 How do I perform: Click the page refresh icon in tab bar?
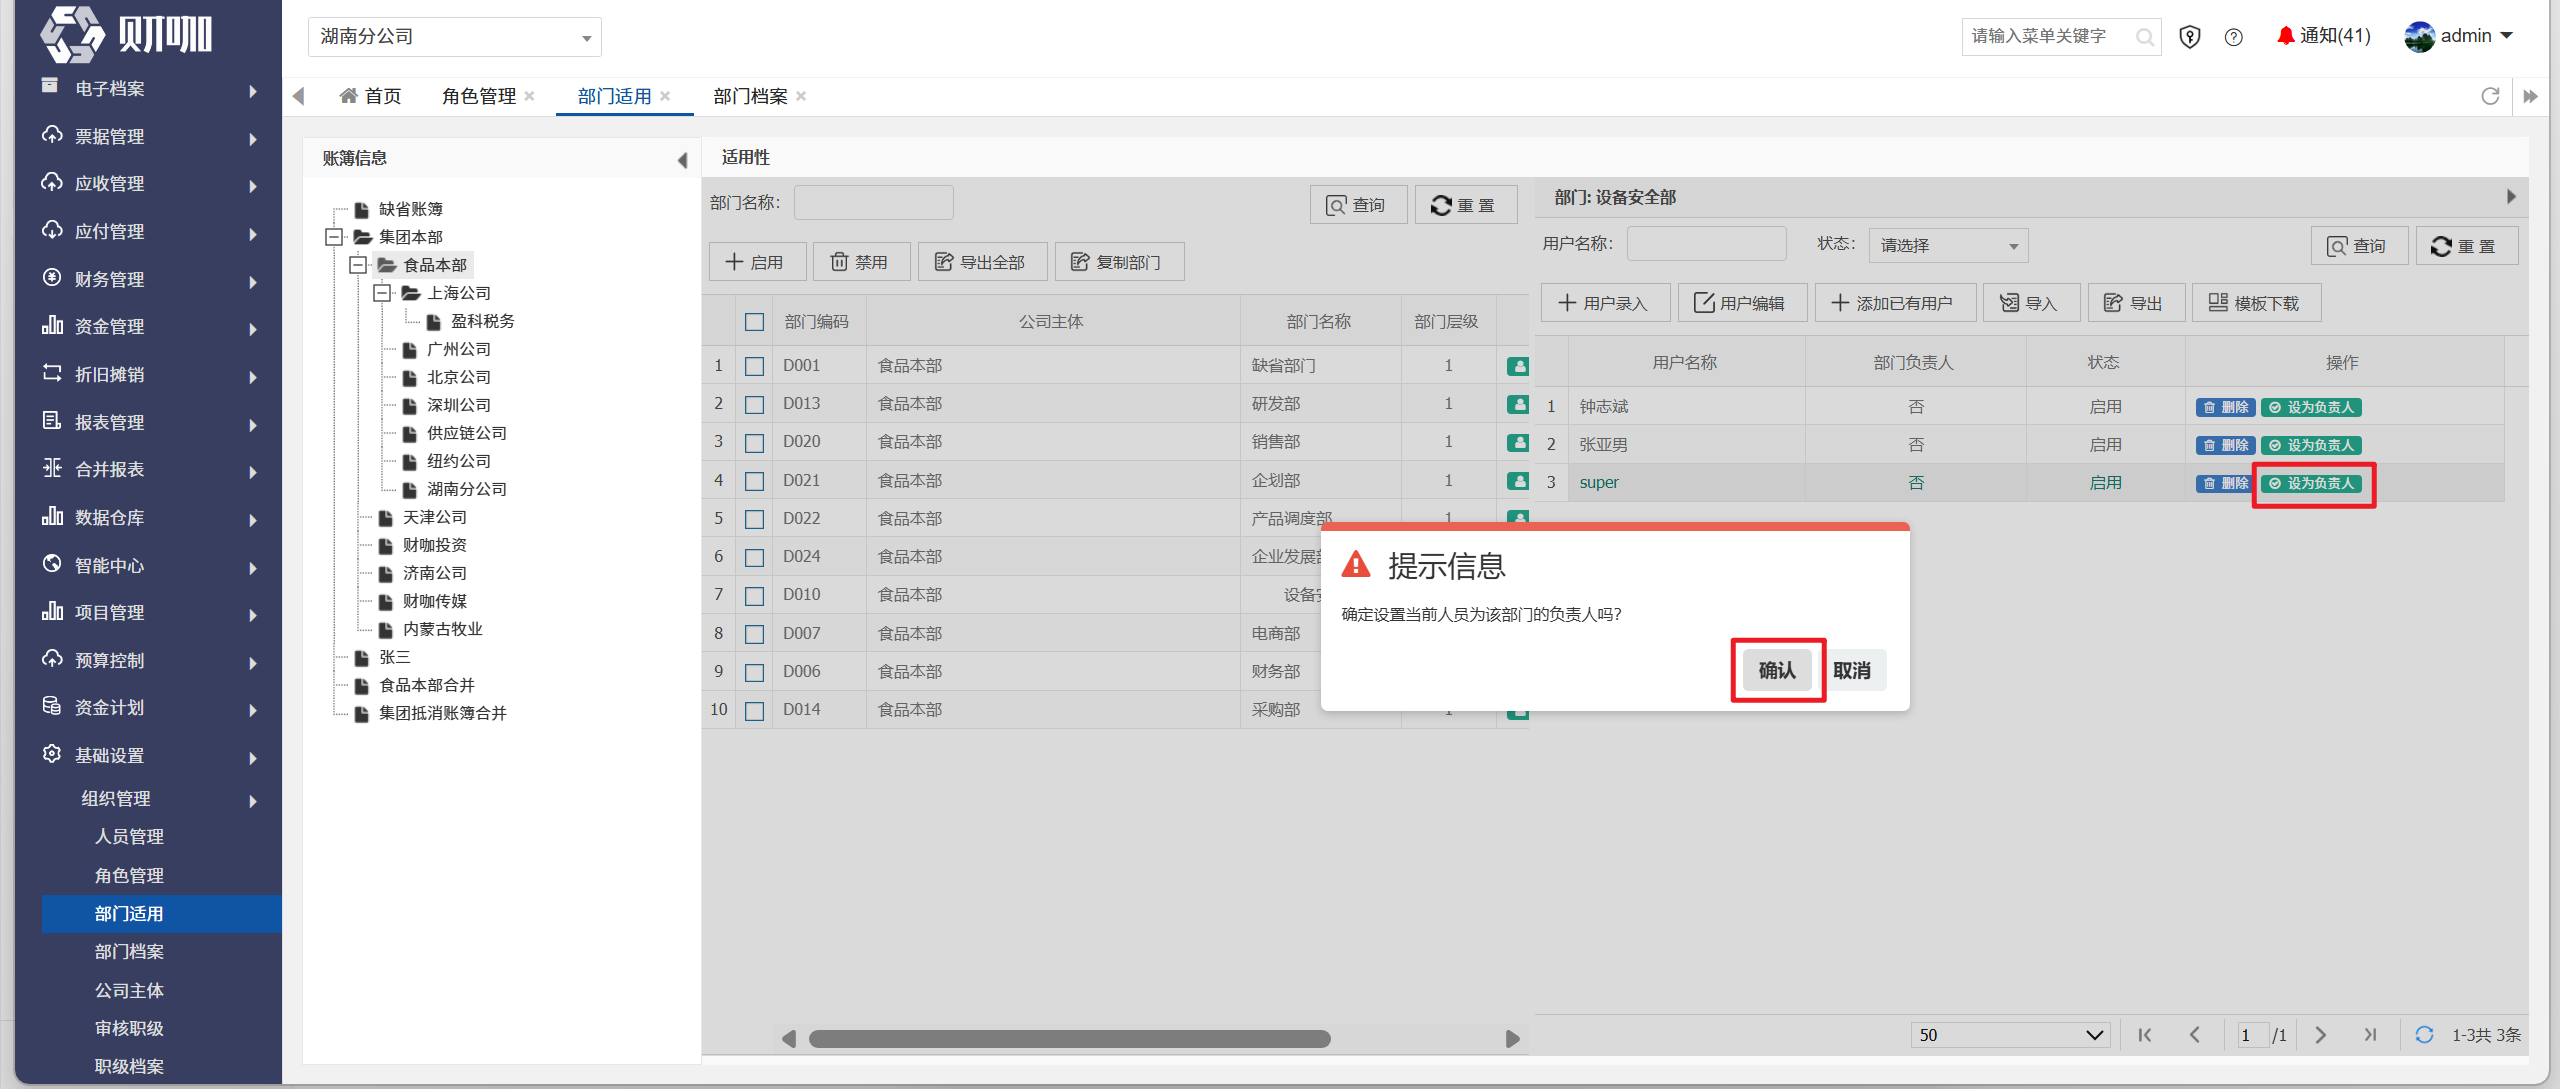click(2490, 96)
